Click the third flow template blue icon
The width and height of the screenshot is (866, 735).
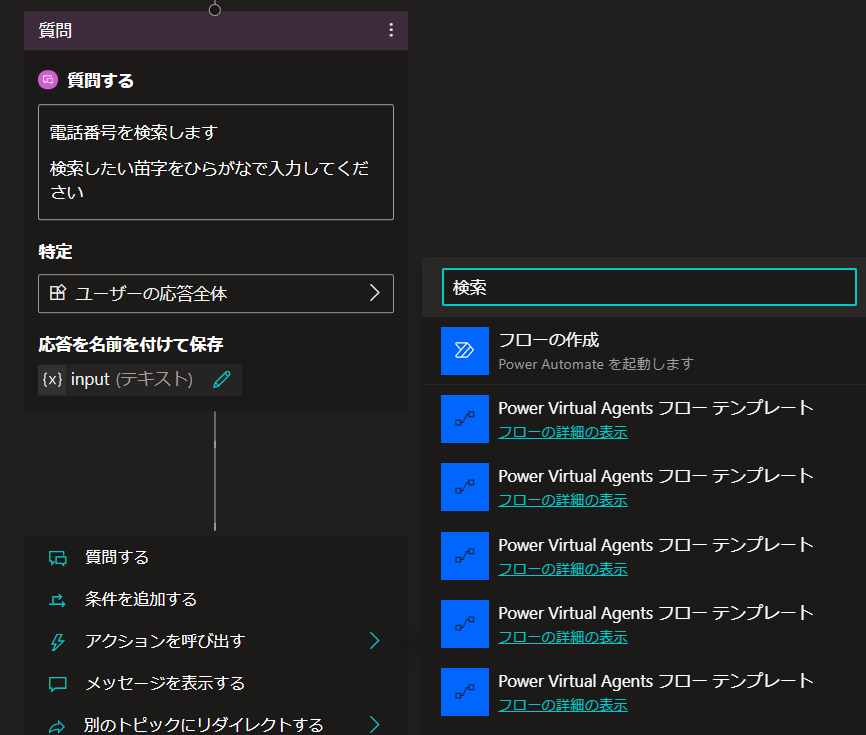464,556
